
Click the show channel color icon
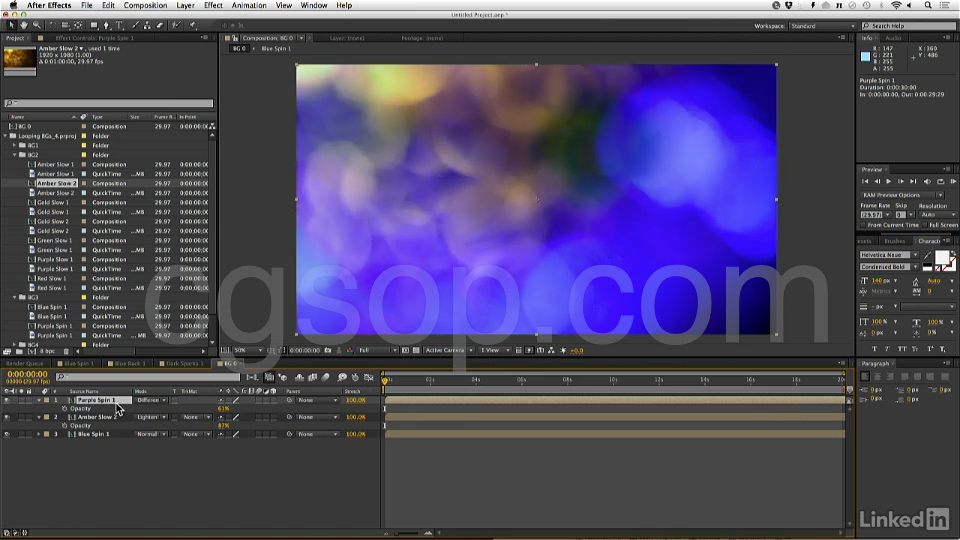coord(350,350)
